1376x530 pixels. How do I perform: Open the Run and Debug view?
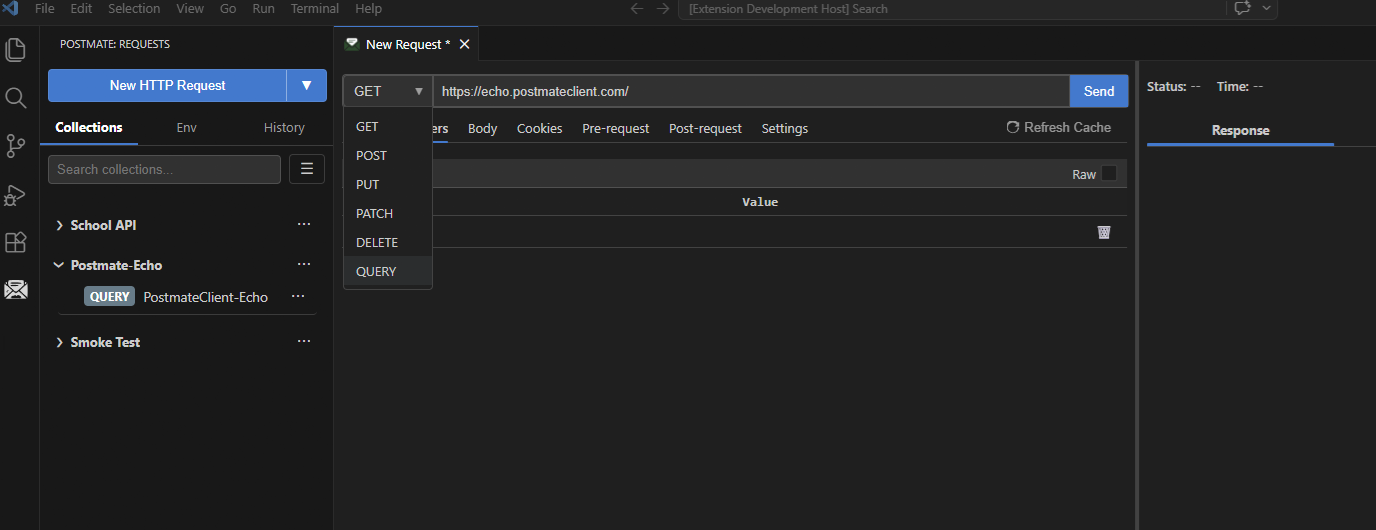pos(16,194)
